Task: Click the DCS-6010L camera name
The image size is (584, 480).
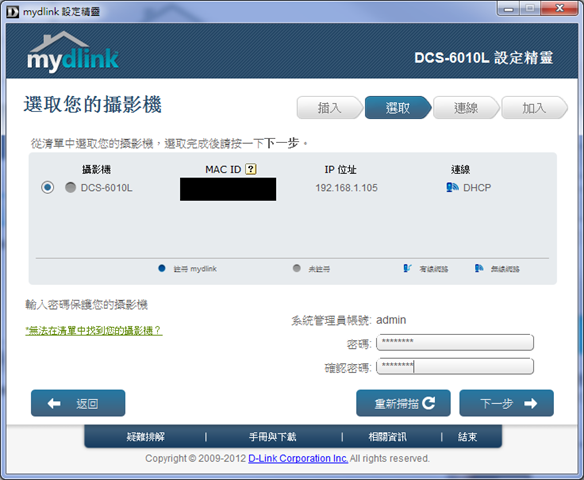Action: [x=107, y=188]
